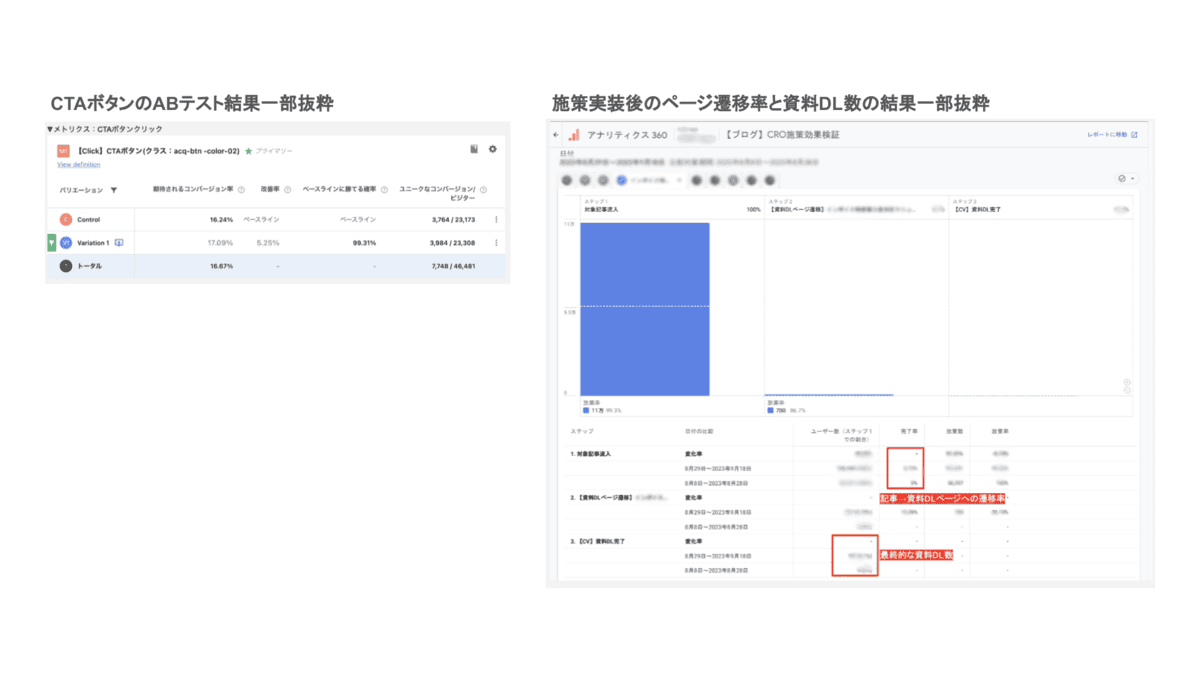Open the バリエーション filter funnel icon
Image resolution: width=1200 pixels, height=675 pixels.
113,190
